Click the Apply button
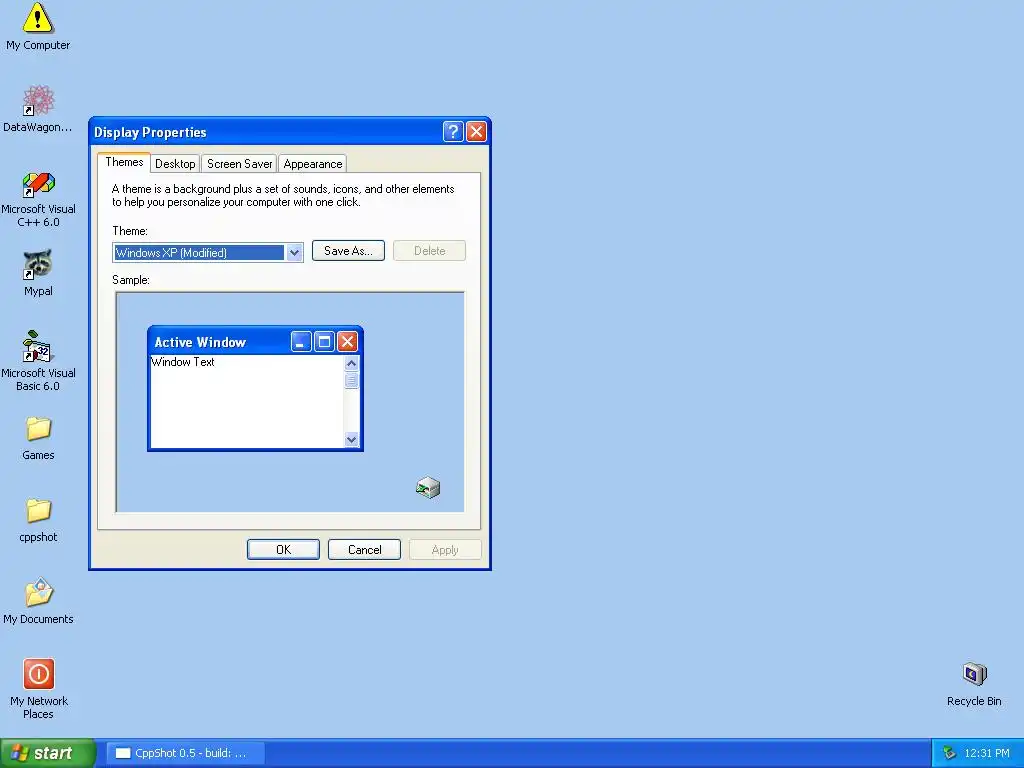The width and height of the screenshot is (1024, 768). 445,550
